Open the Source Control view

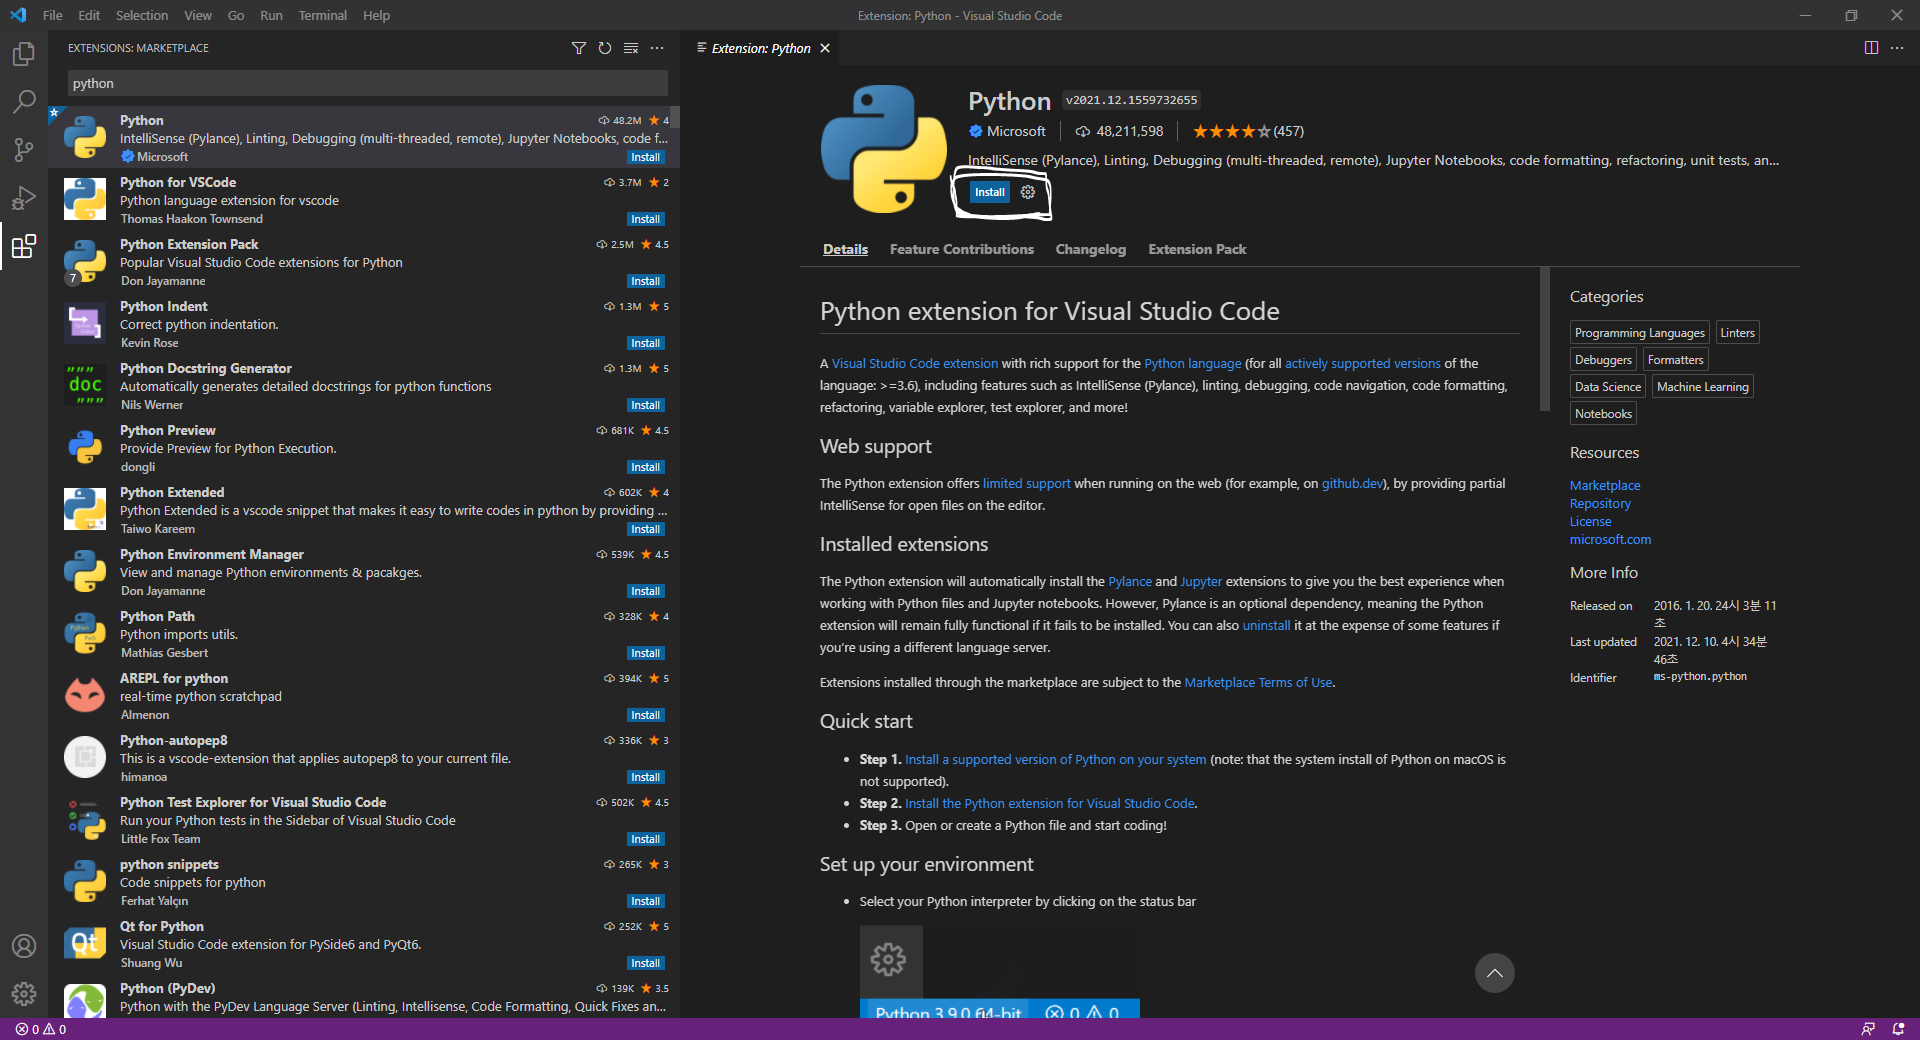point(24,149)
